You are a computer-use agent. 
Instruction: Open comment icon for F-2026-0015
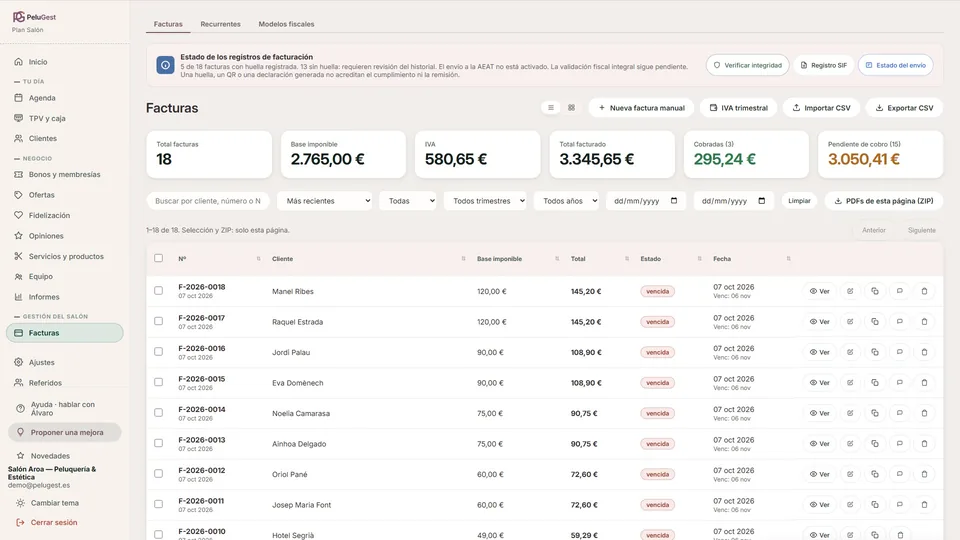coord(899,383)
